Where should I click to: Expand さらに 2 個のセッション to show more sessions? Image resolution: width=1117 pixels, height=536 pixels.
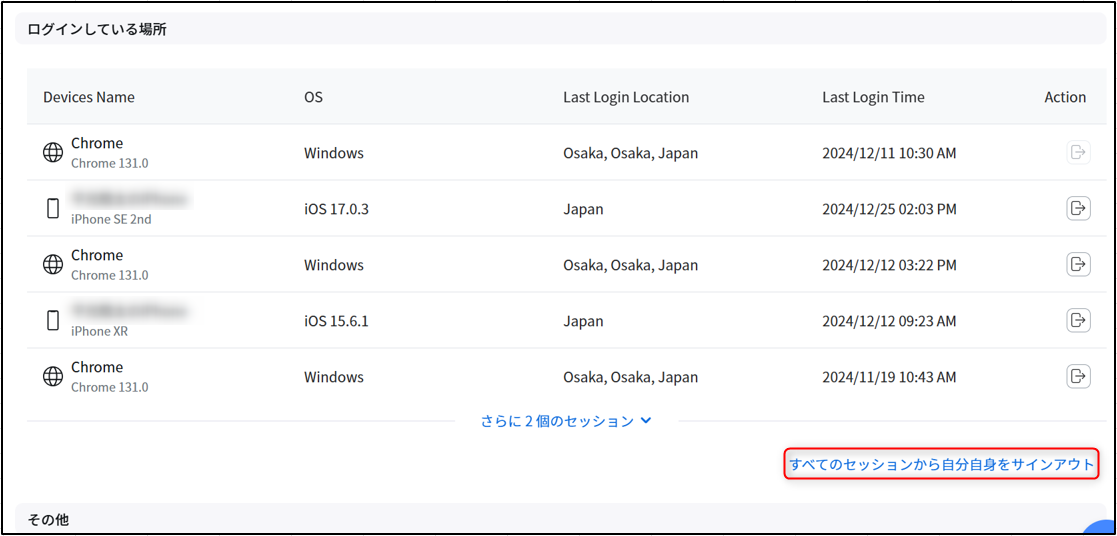(556, 421)
